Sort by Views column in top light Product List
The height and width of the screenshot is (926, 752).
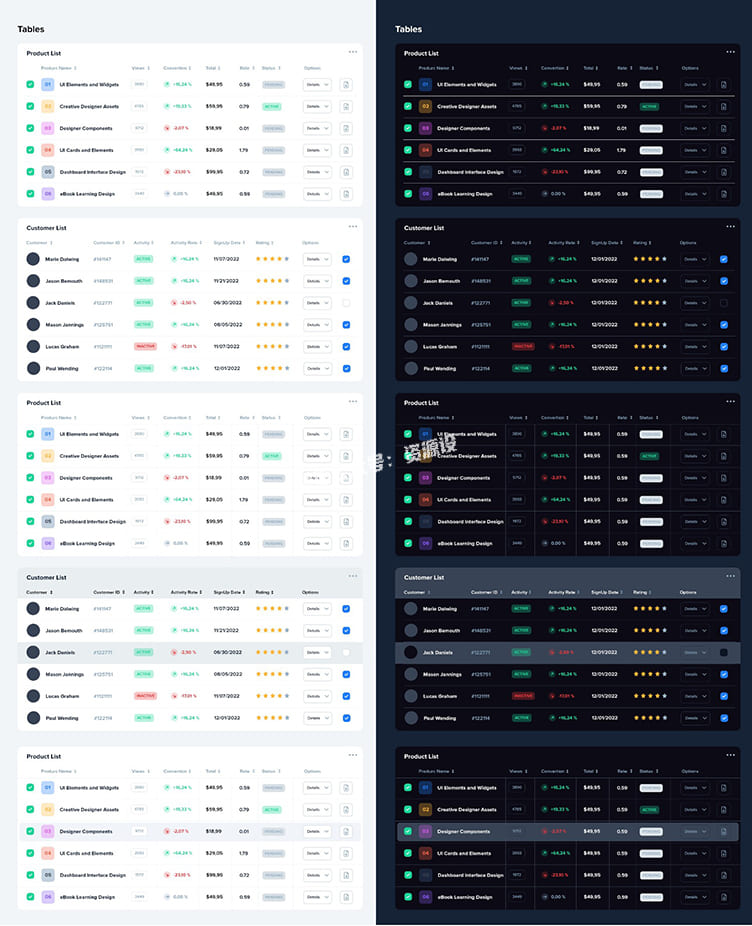[x=139, y=68]
